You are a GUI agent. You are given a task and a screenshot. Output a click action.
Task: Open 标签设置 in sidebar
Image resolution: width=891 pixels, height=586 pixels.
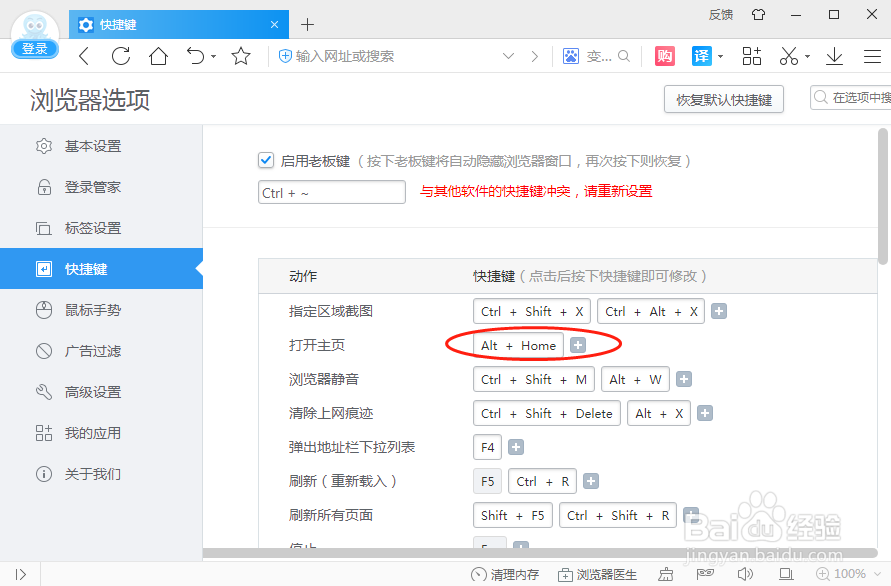101,228
